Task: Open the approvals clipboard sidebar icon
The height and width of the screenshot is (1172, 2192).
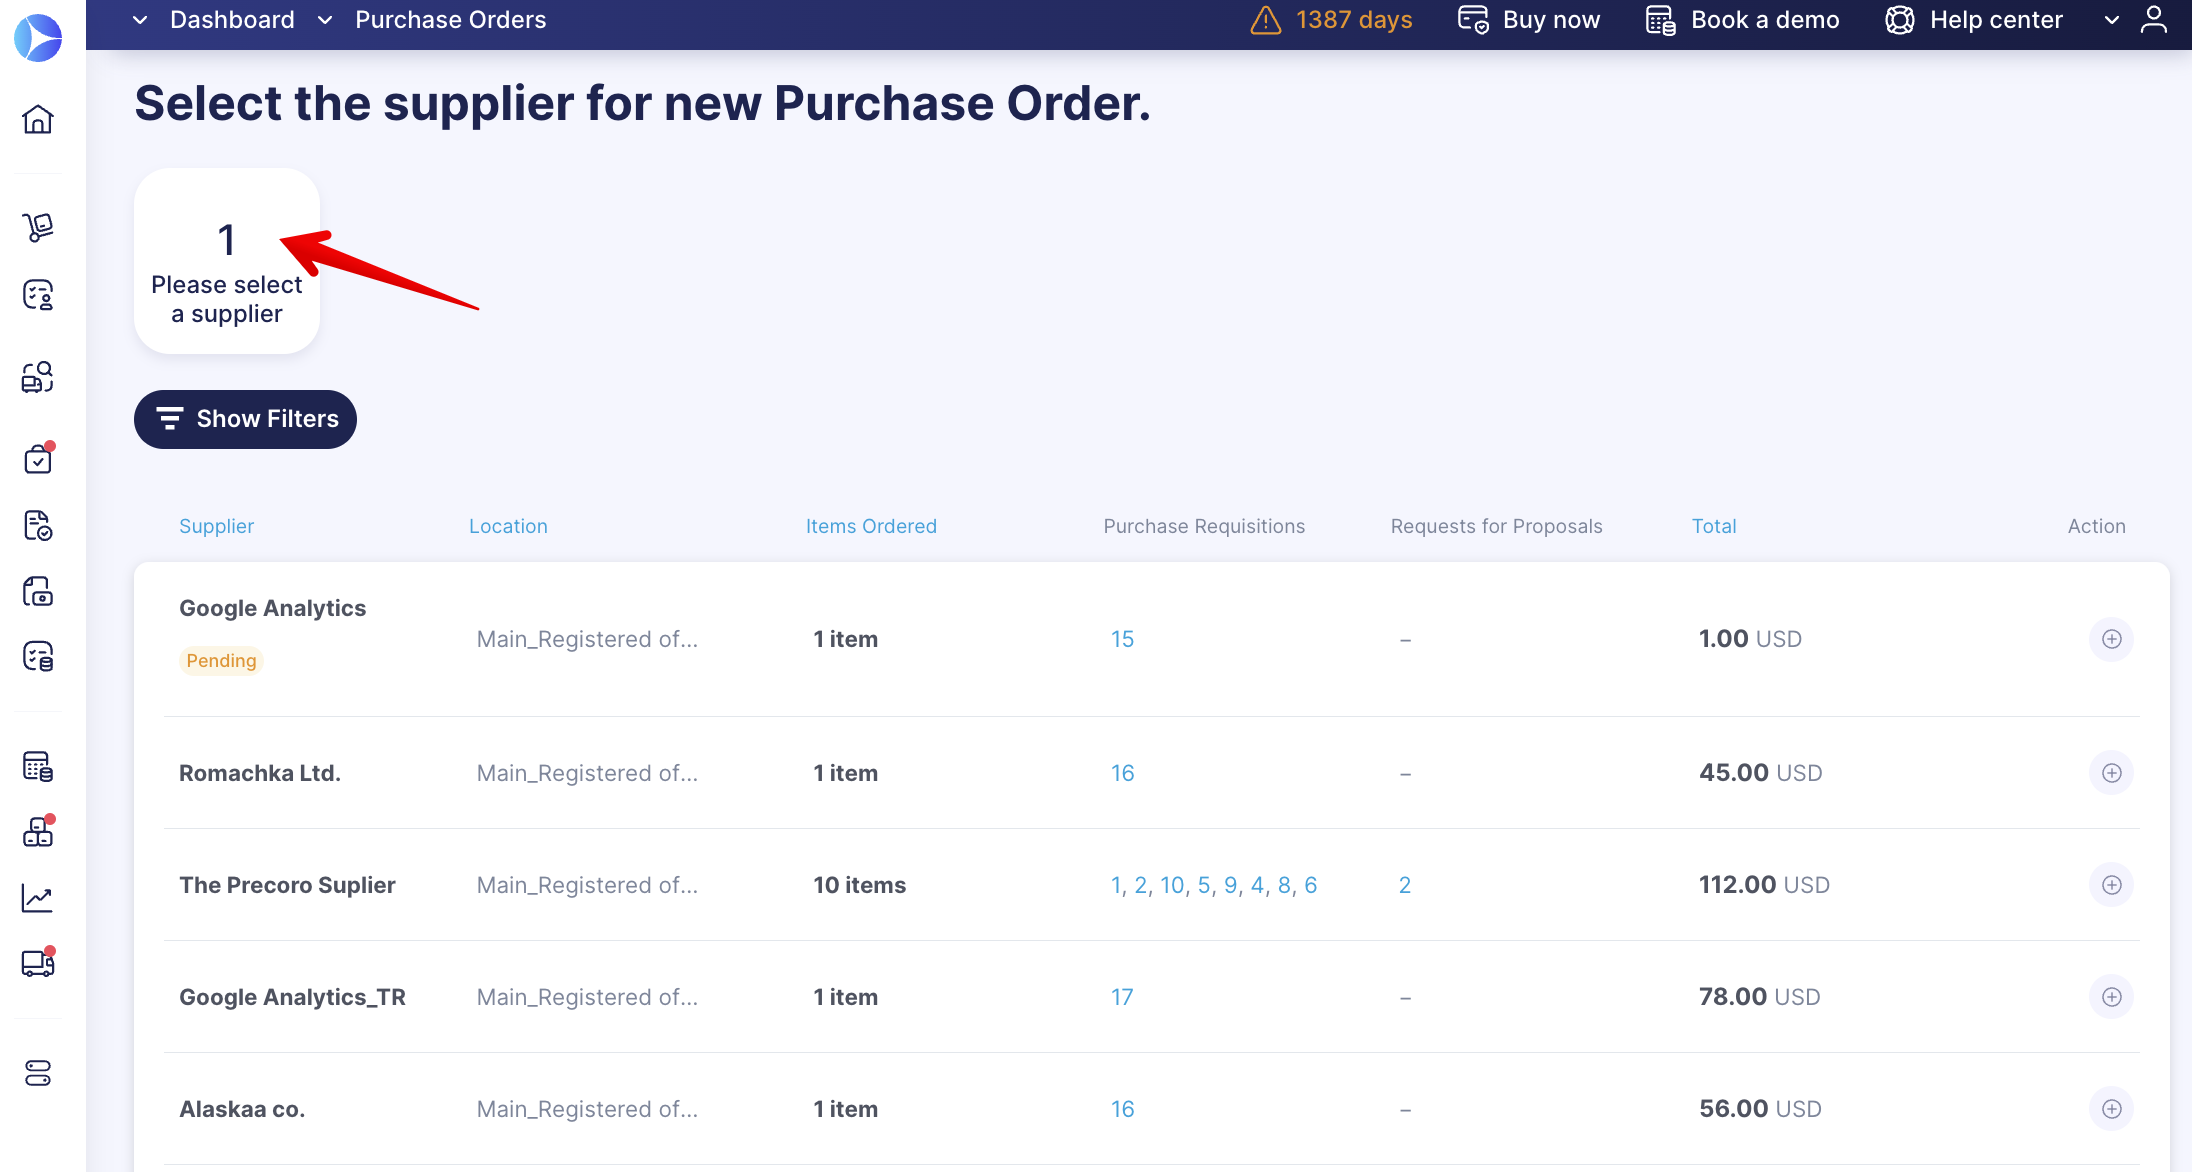Action: pyautogui.click(x=38, y=458)
